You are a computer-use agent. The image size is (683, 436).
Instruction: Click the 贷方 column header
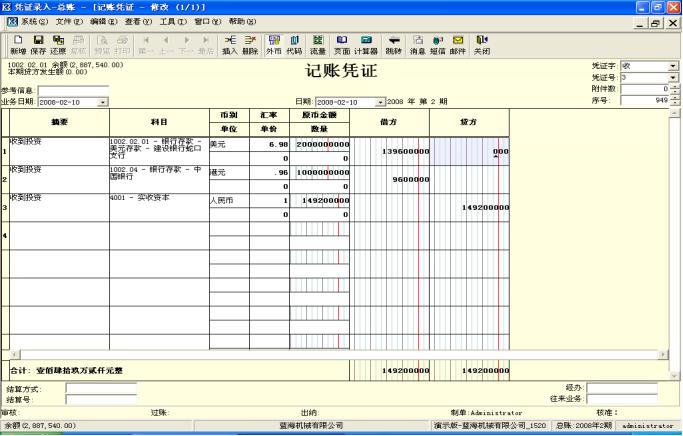tap(470, 122)
